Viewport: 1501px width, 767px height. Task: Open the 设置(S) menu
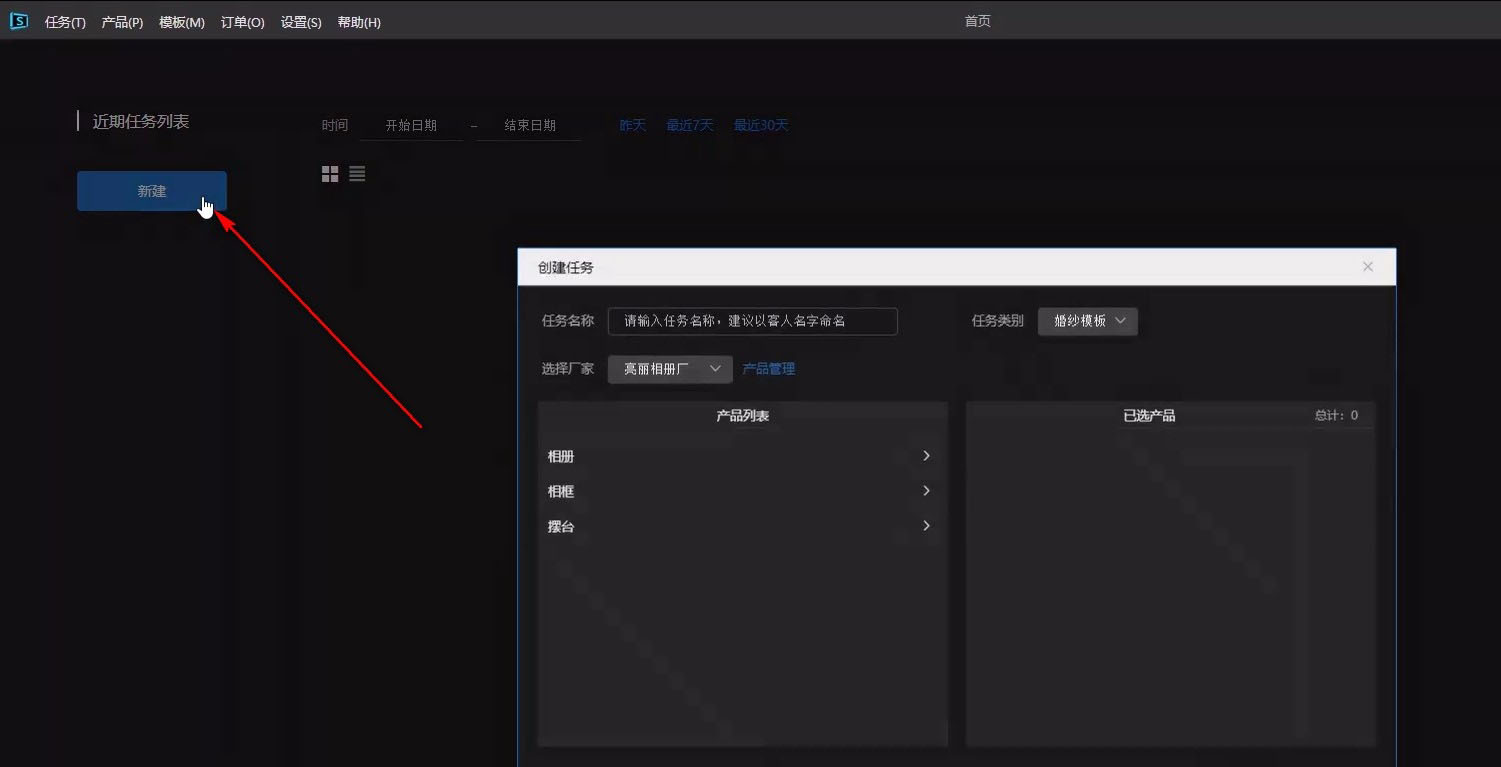(301, 22)
